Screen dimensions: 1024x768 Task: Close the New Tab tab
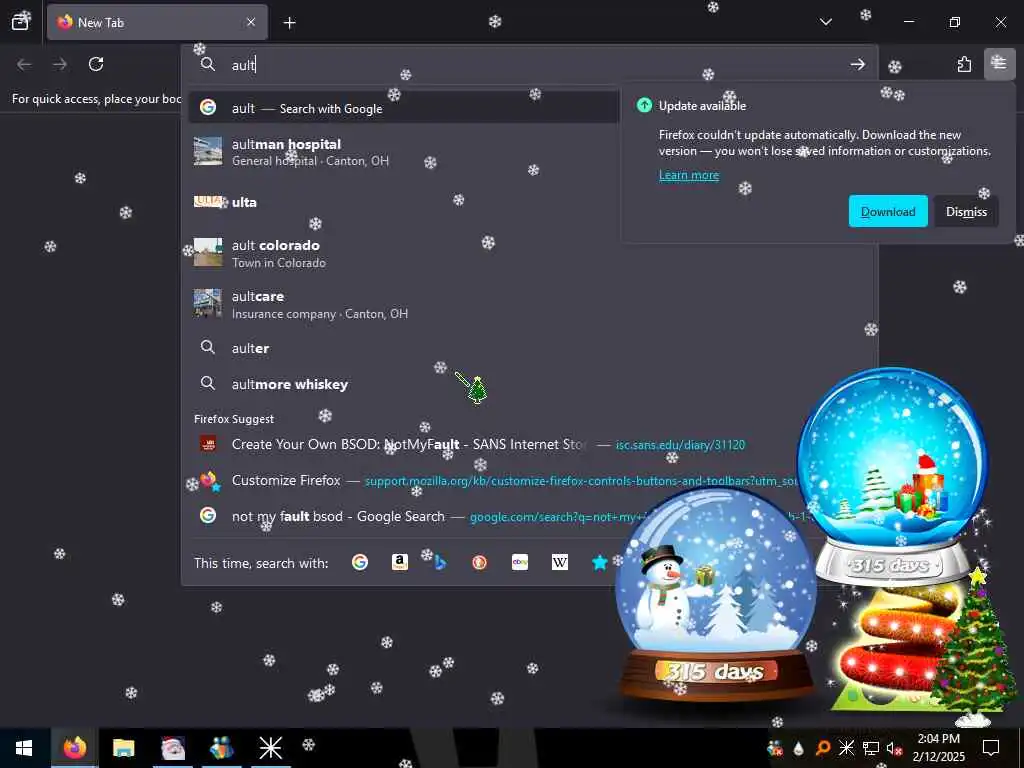251,22
